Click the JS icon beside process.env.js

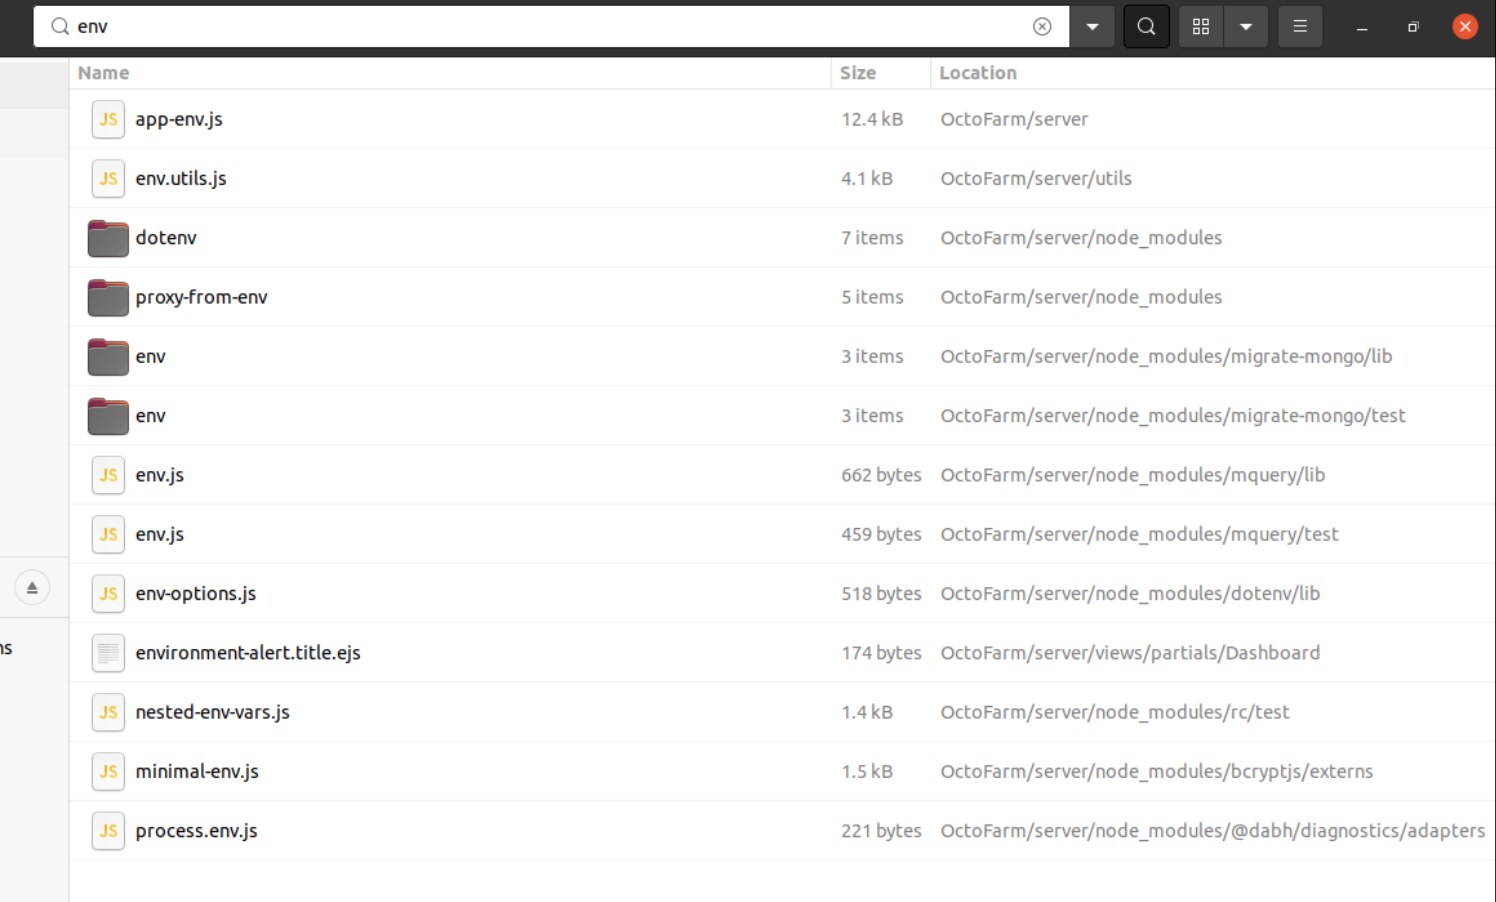[107, 831]
